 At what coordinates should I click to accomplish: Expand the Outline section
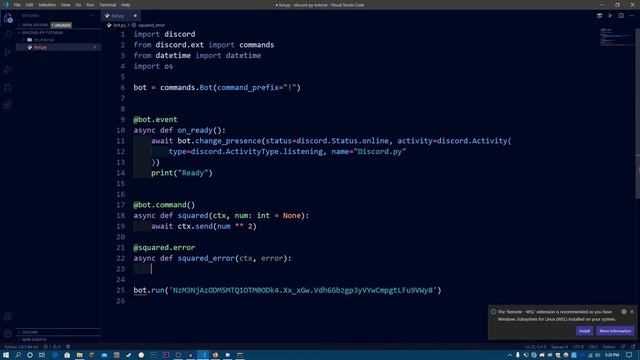[58, 332]
